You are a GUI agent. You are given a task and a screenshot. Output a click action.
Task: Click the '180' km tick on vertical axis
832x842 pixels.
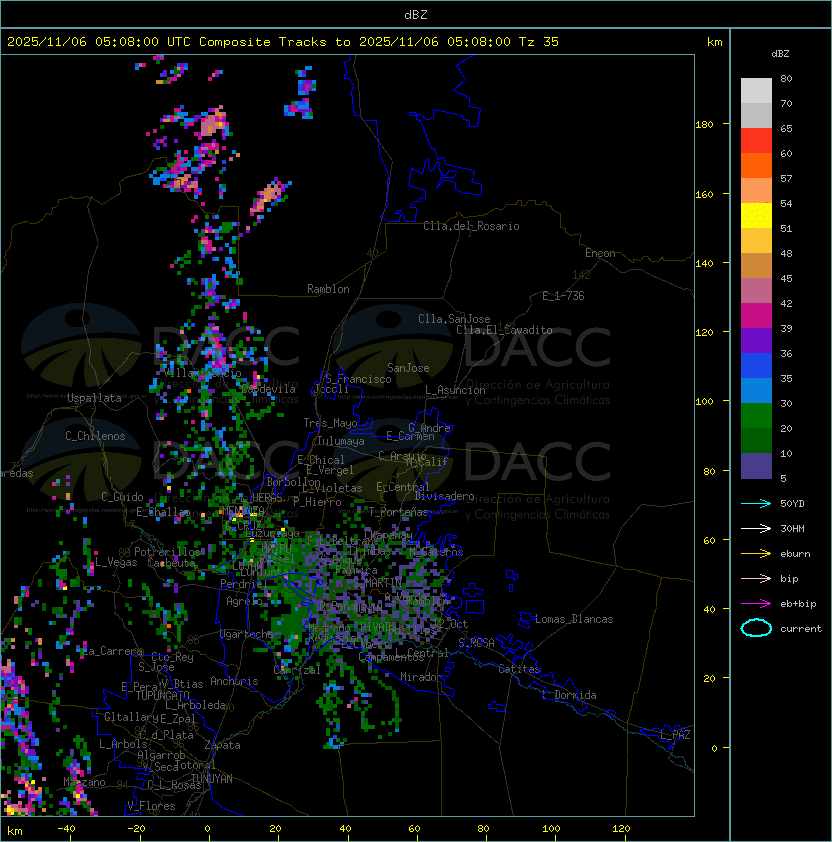tap(704, 125)
